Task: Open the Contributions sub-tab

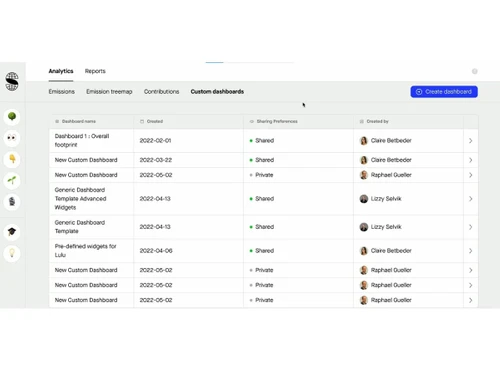Action: (x=162, y=92)
